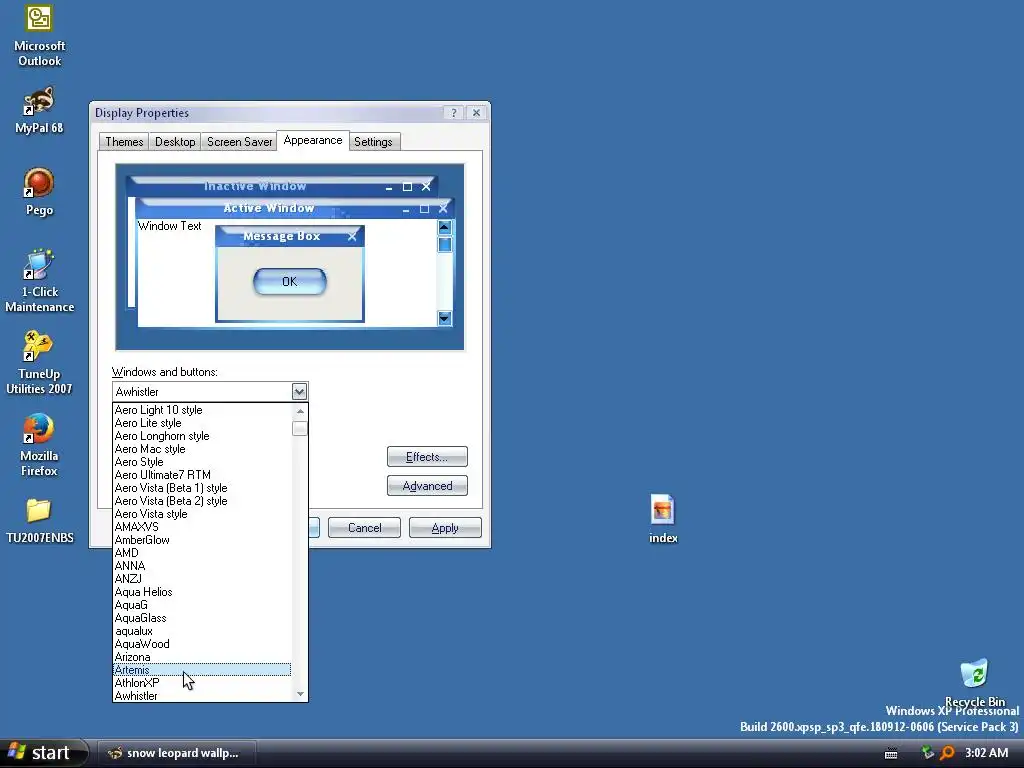Click the Inactive Window preview title bar
Viewport: 1024px width, 768px height.
(281, 186)
